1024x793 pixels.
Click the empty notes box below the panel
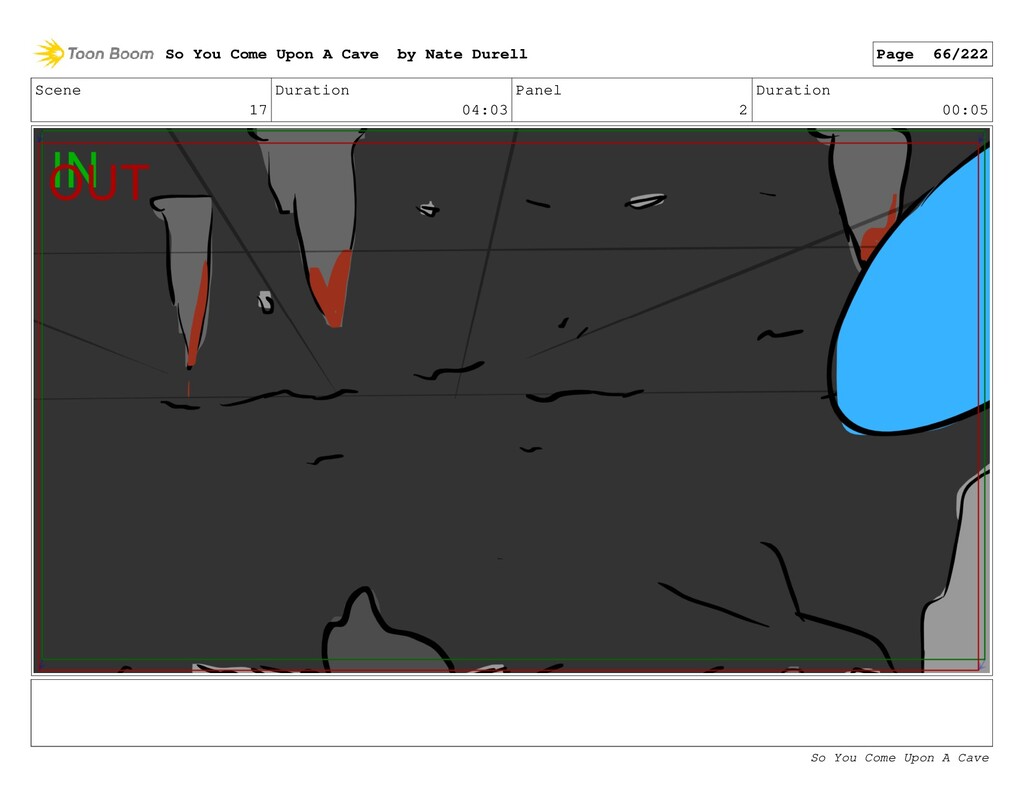pyautogui.click(x=511, y=713)
